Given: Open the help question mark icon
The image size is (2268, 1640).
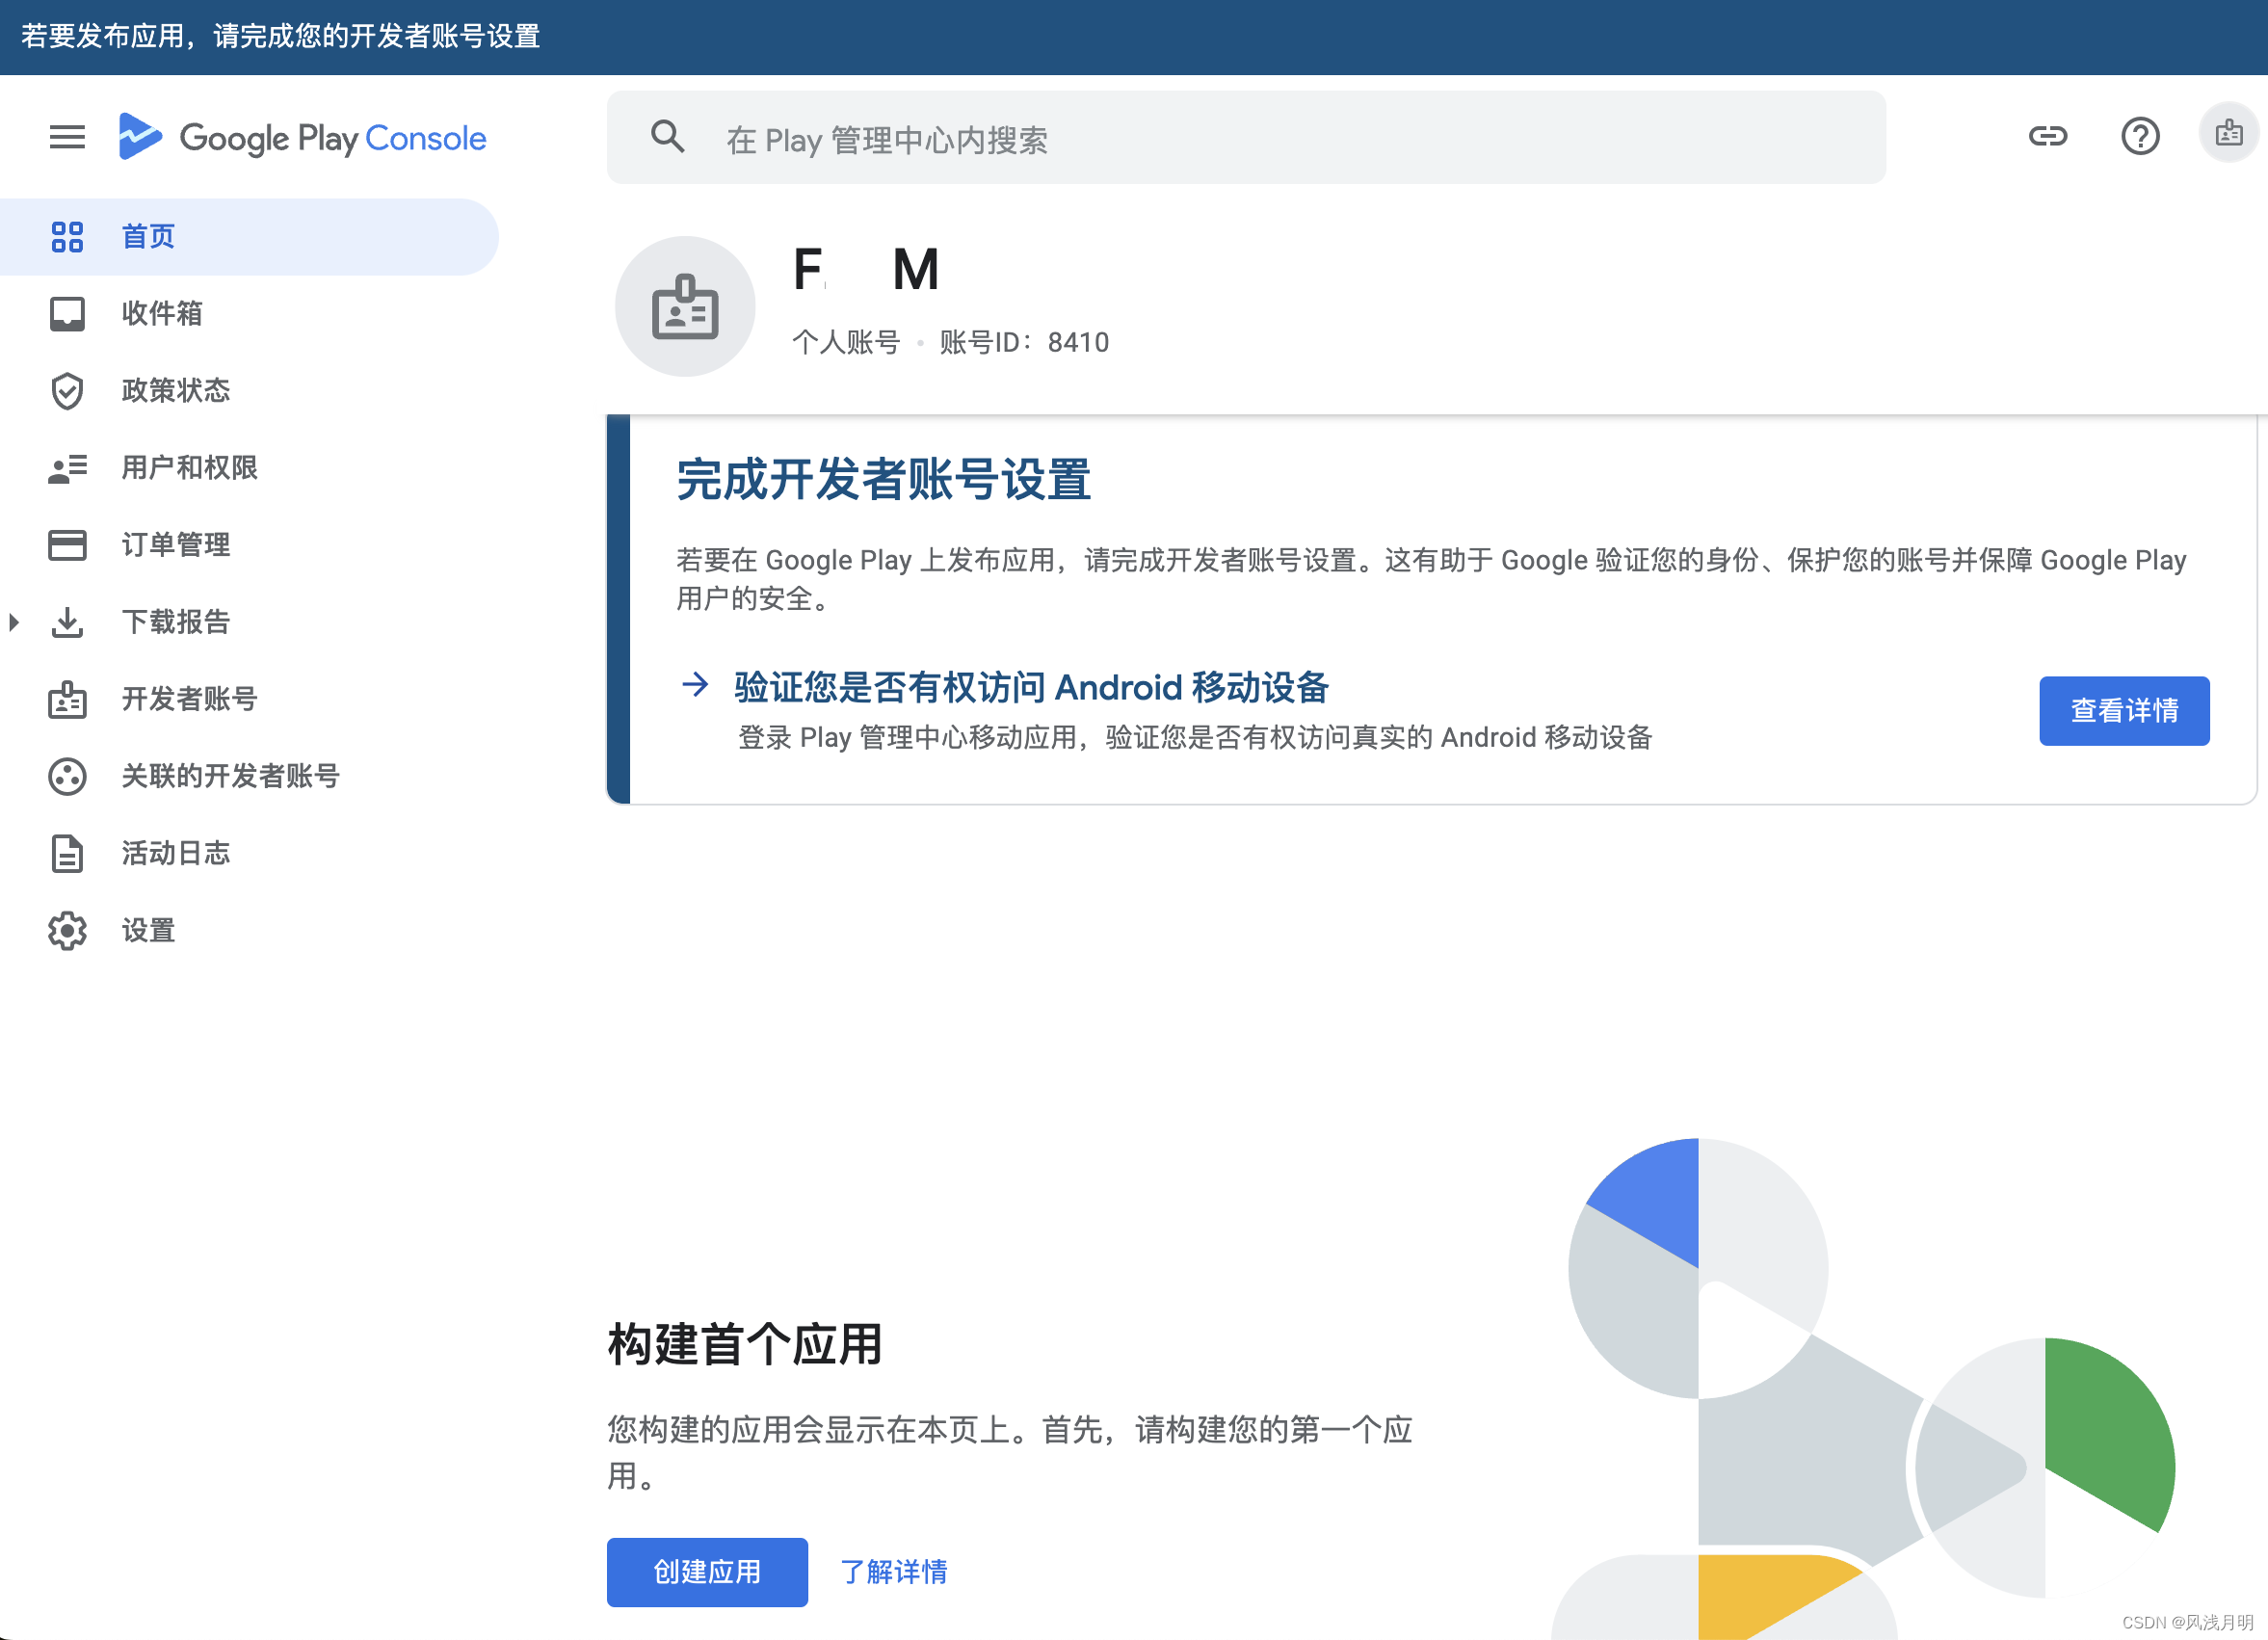Looking at the screenshot, I should click(2140, 136).
